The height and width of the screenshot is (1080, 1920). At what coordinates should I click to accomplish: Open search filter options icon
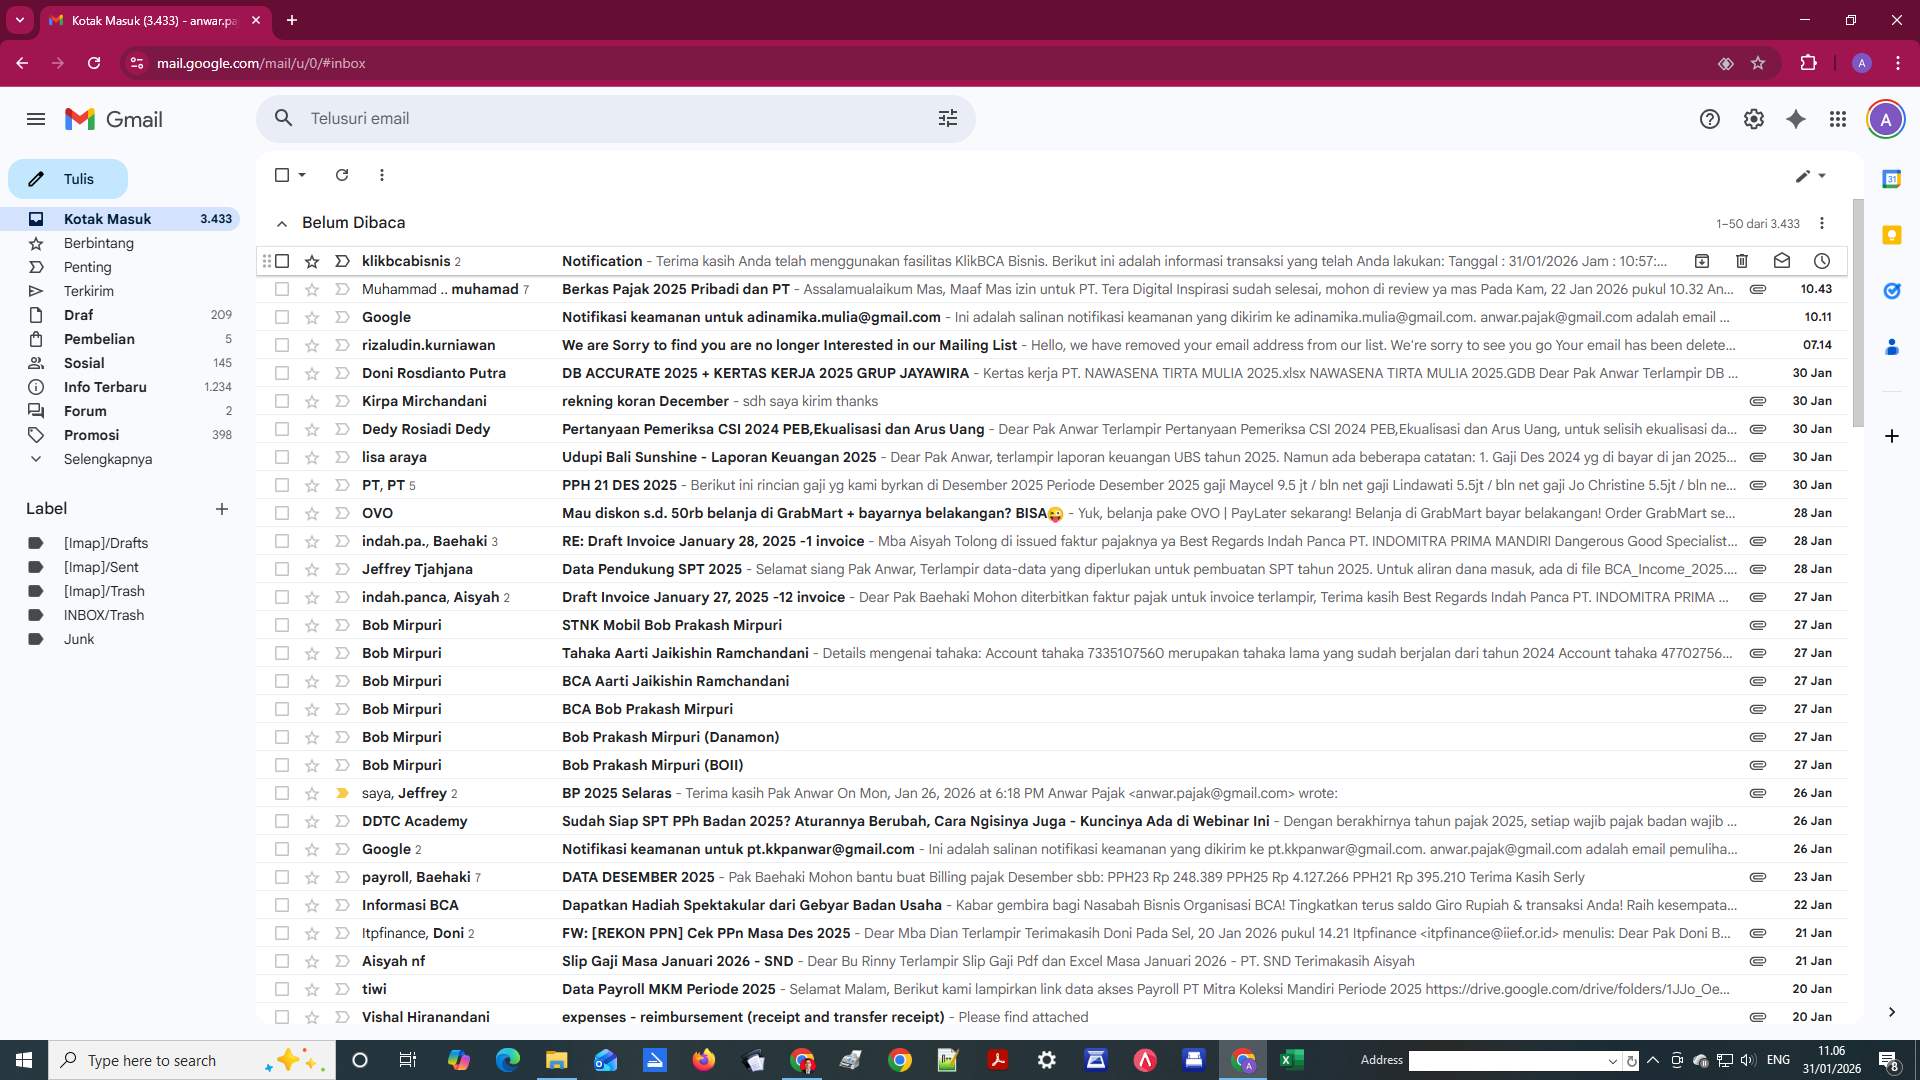tap(947, 118)
